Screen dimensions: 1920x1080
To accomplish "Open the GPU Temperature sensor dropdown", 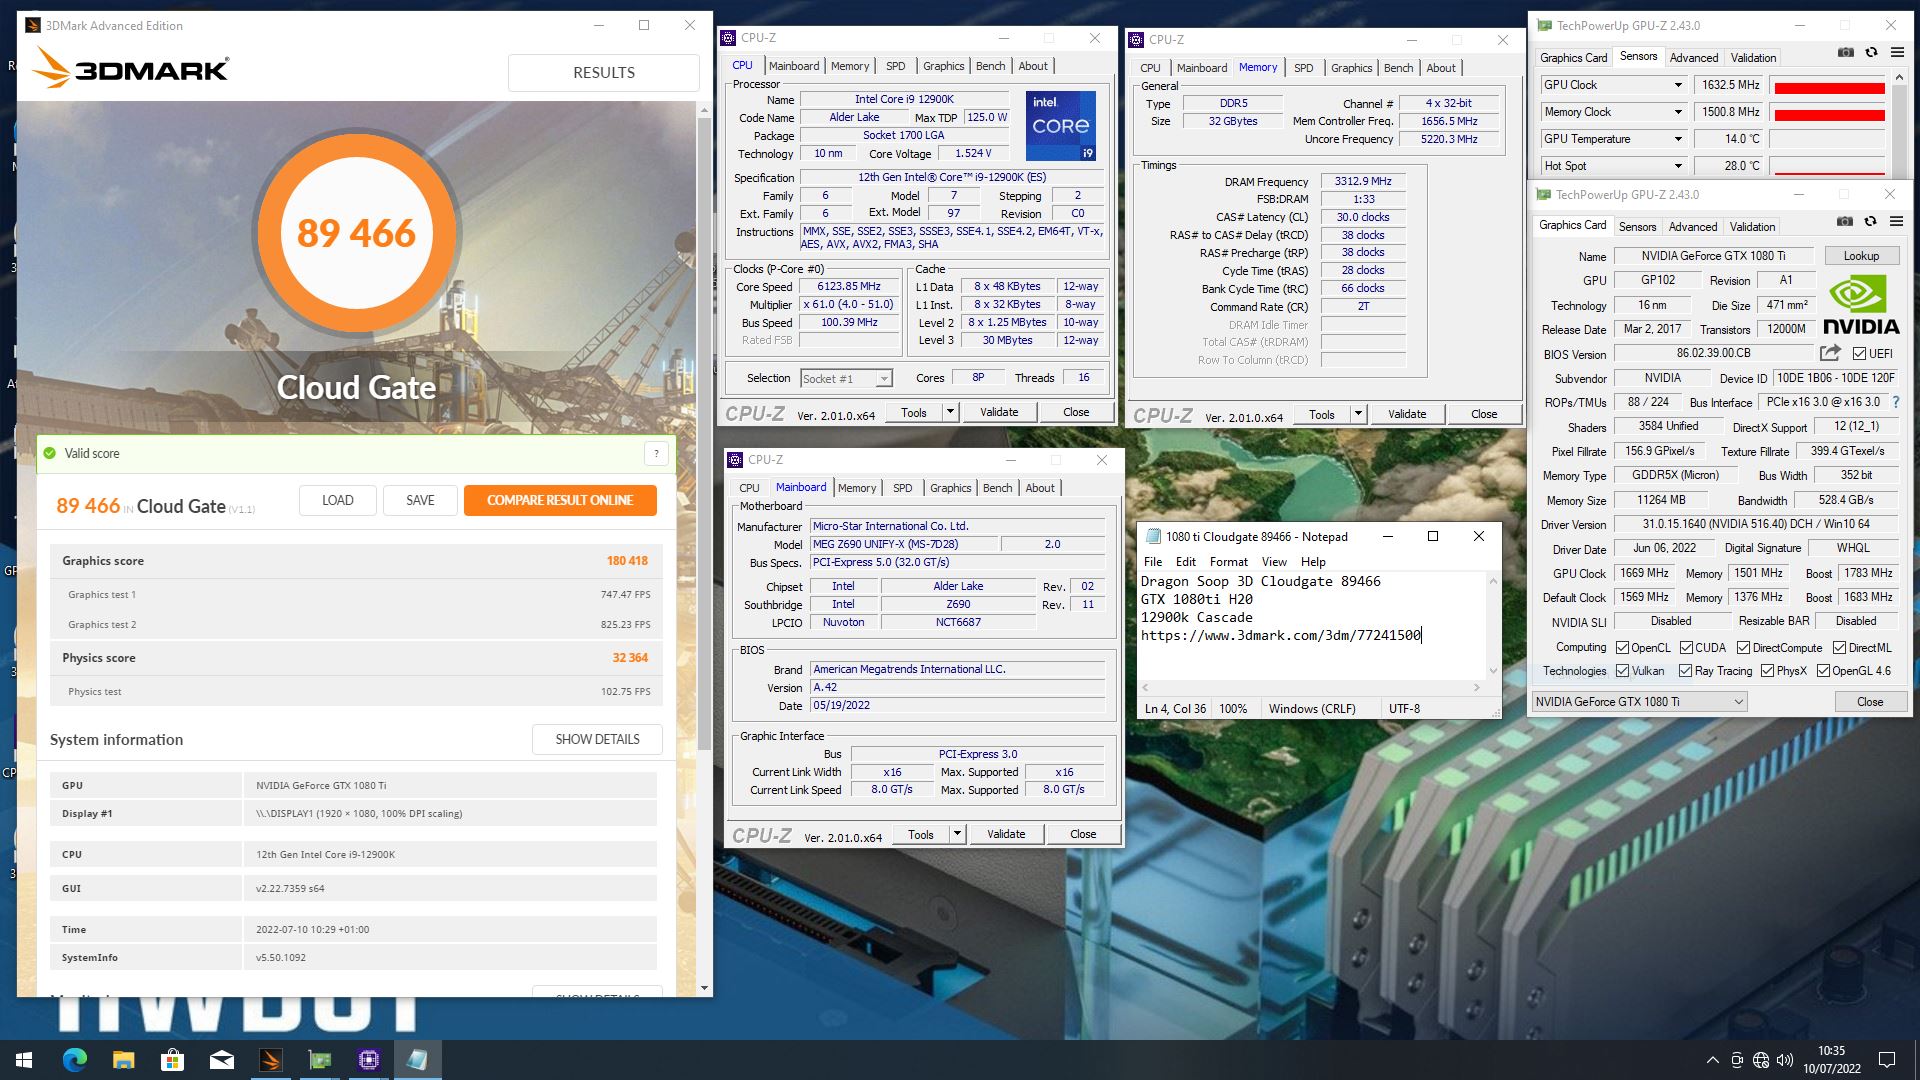I will pos(1678,139).
